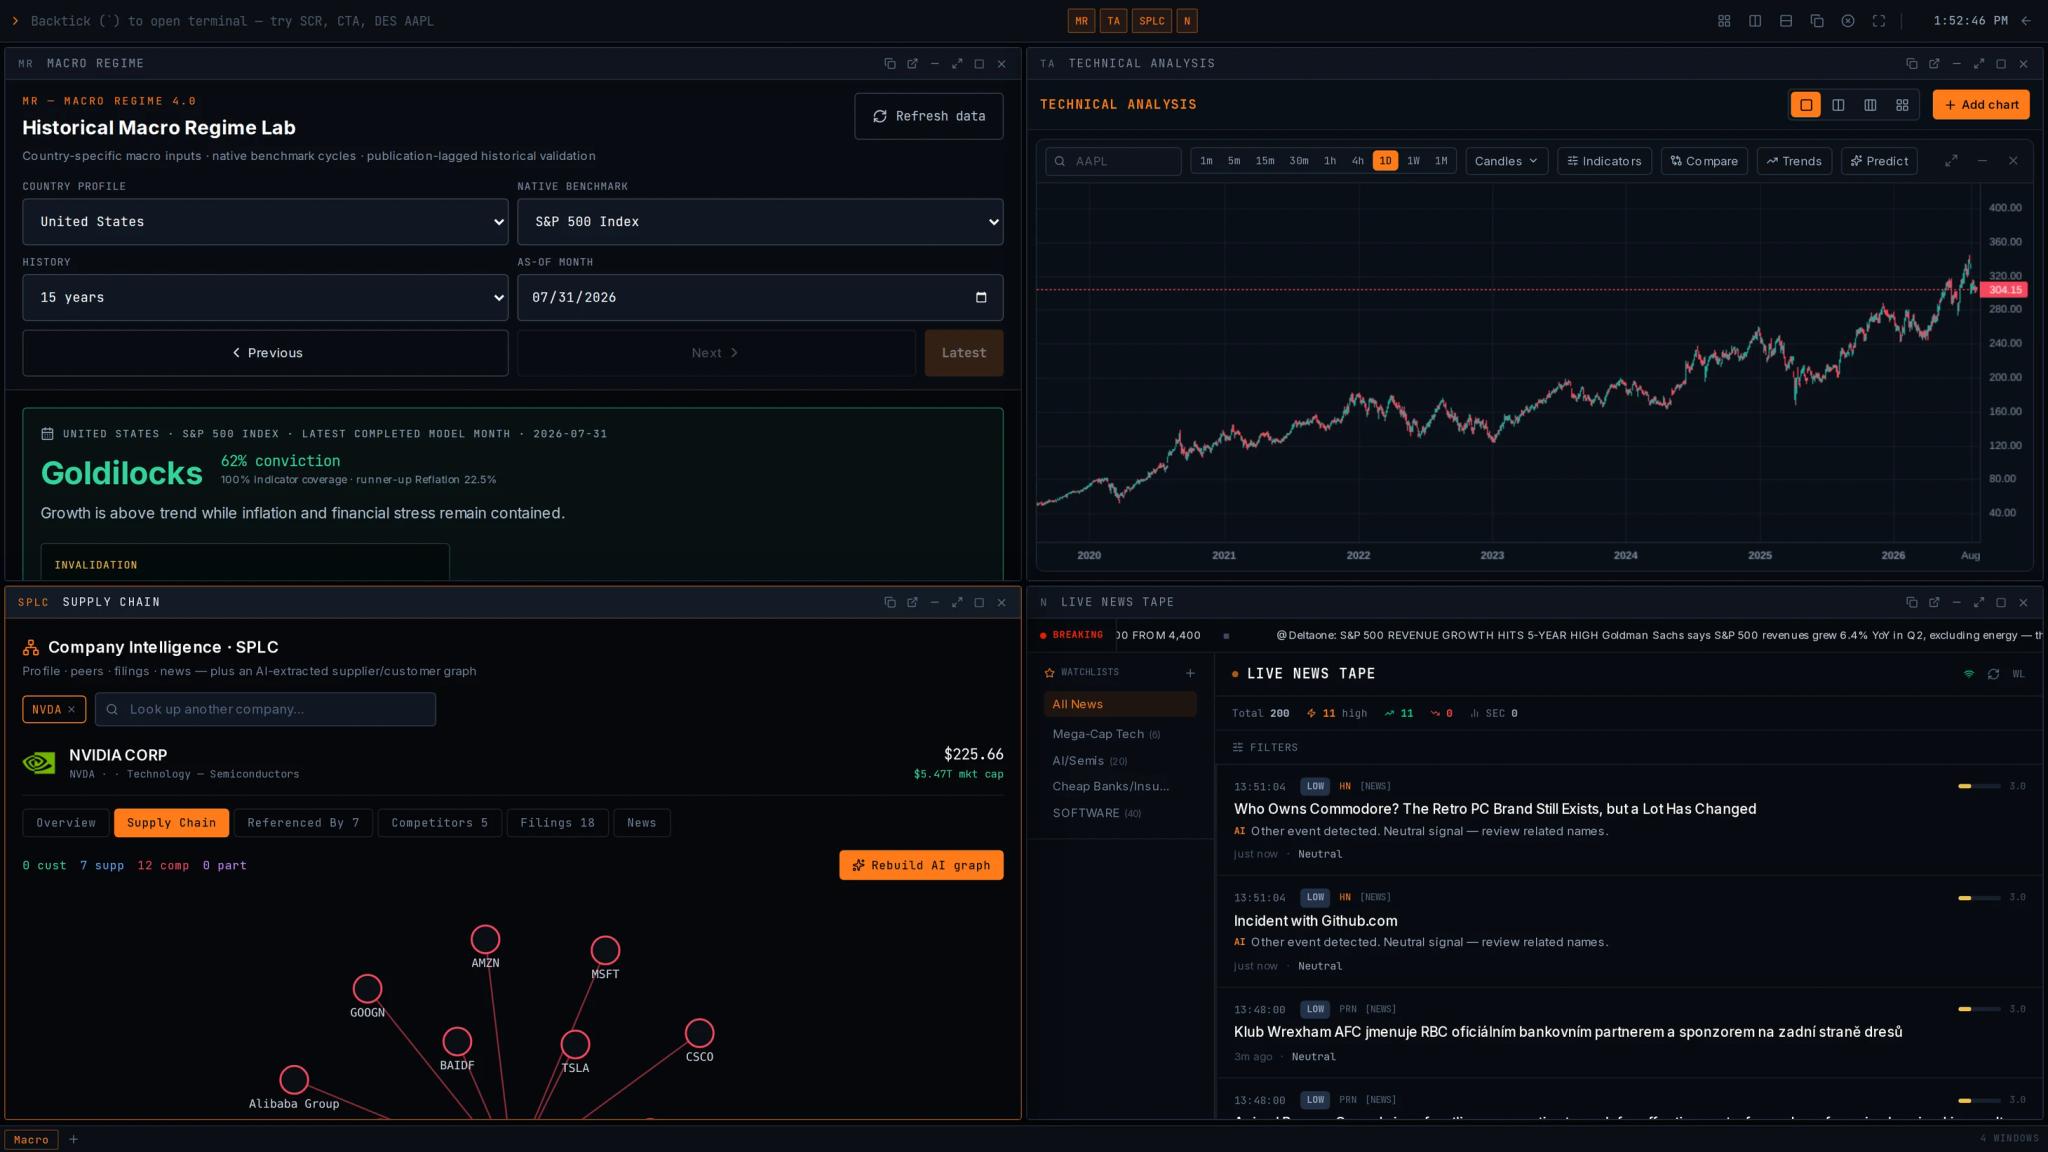
Task: Open terminal via the prompt chevron icon
Action: [x=15, y=21]
